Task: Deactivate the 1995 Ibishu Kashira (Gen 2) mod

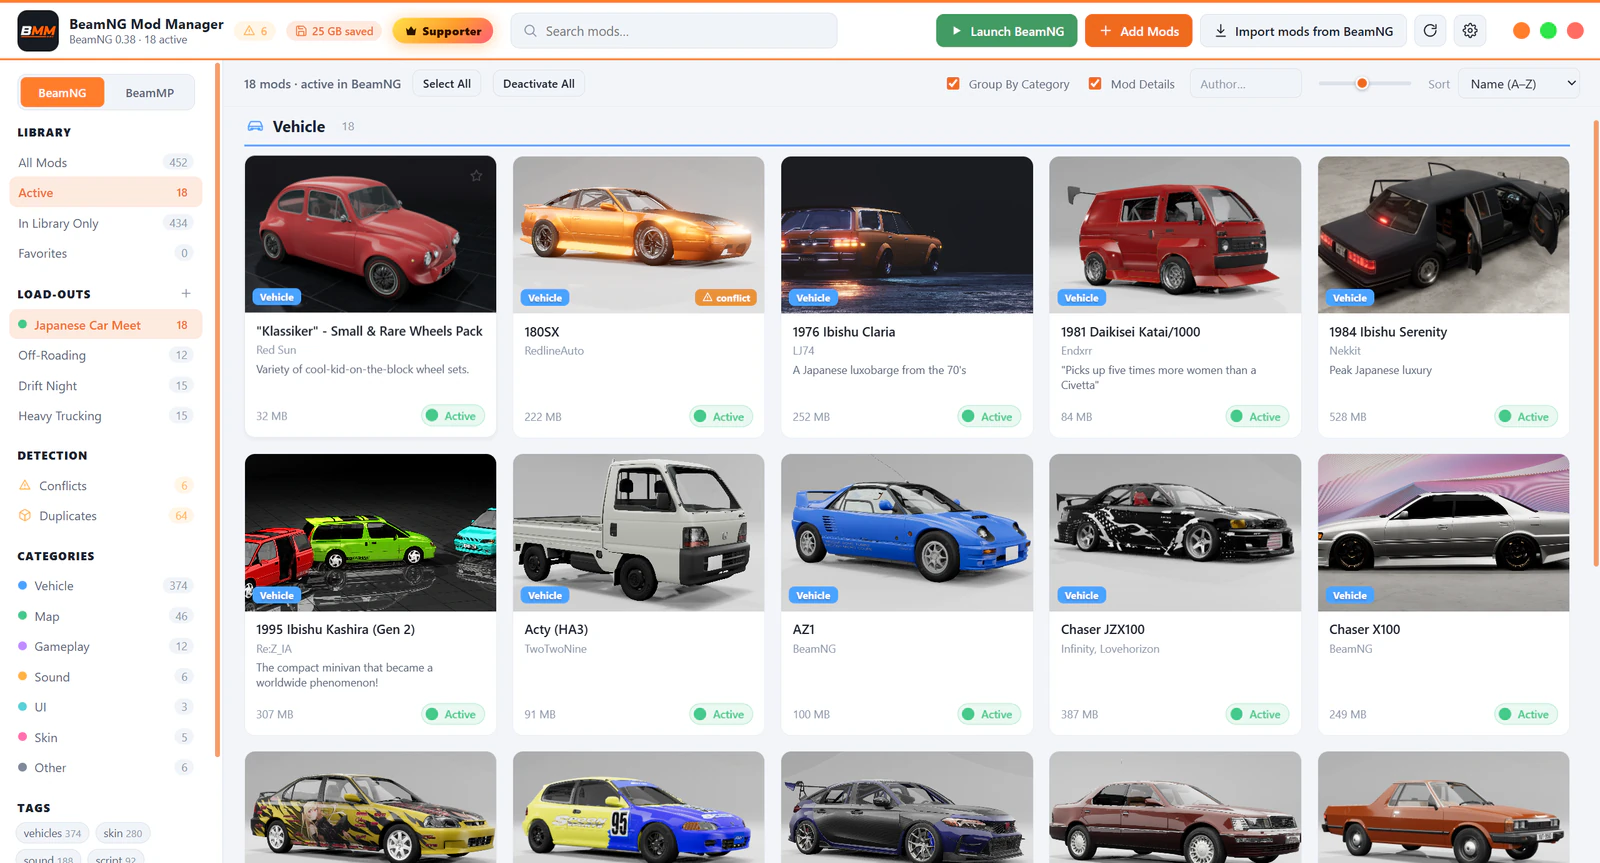Action: (452, 714)
